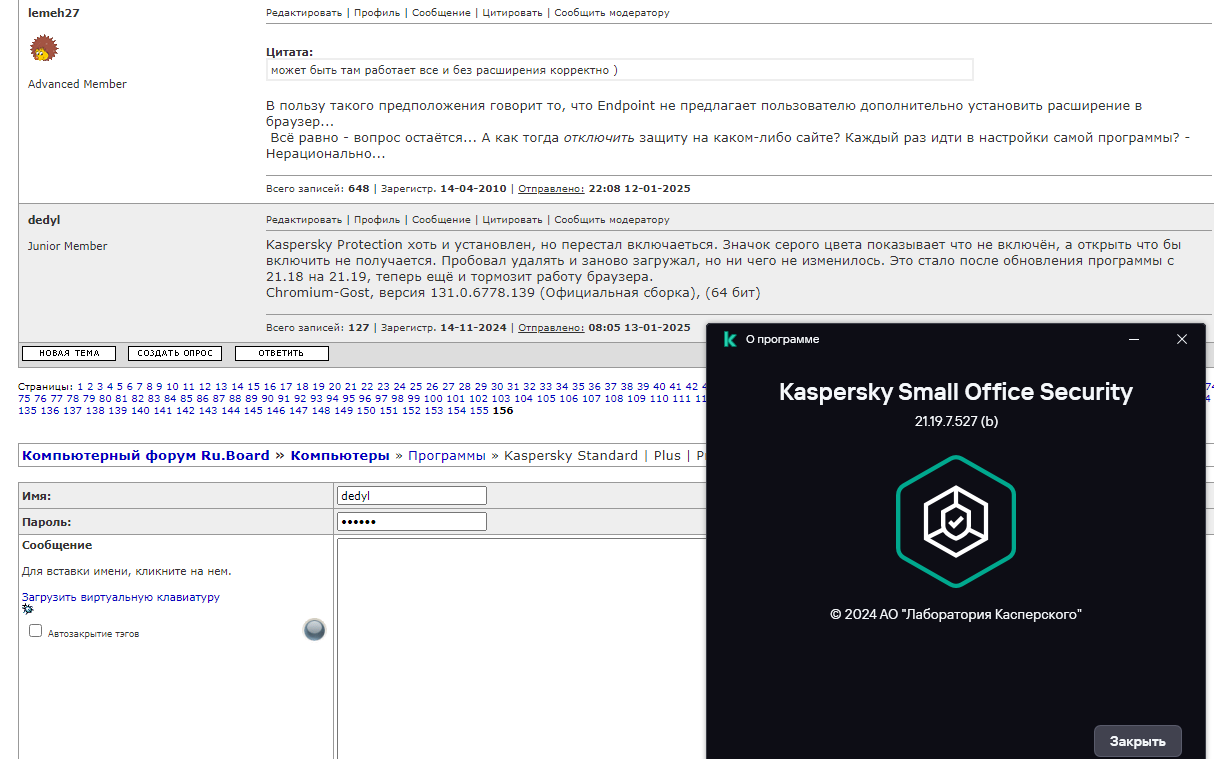
Task: Click the green hexagon shield logo in the Kaspersky dialog
Action: click(x=956, y=520)
